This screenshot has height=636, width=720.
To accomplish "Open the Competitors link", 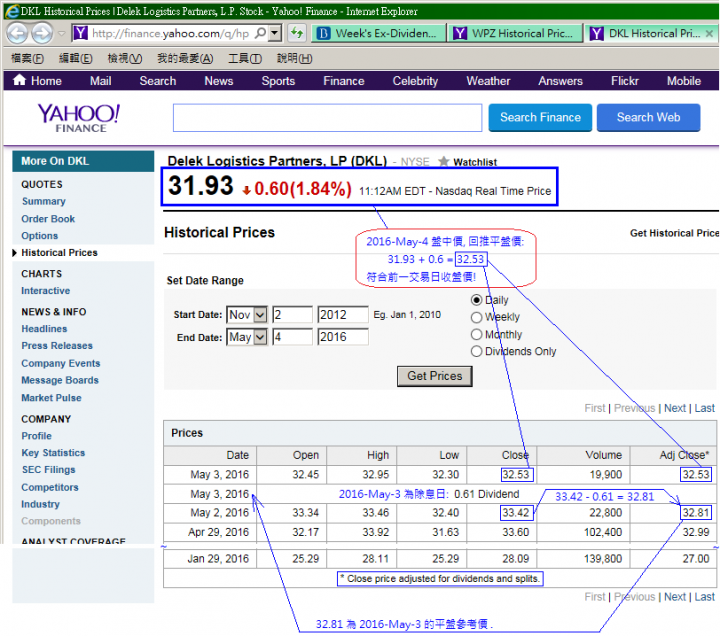I will [x=50, y=487].
